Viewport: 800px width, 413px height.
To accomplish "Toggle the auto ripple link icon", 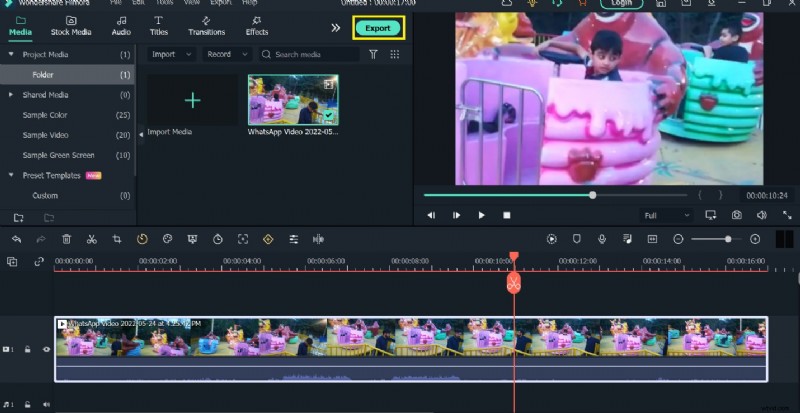I will coord(39,262).
